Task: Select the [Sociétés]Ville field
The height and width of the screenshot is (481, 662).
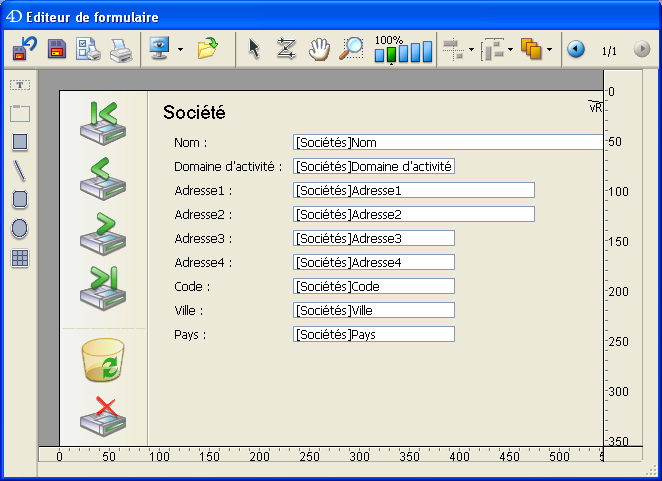Action: (374, 310)
